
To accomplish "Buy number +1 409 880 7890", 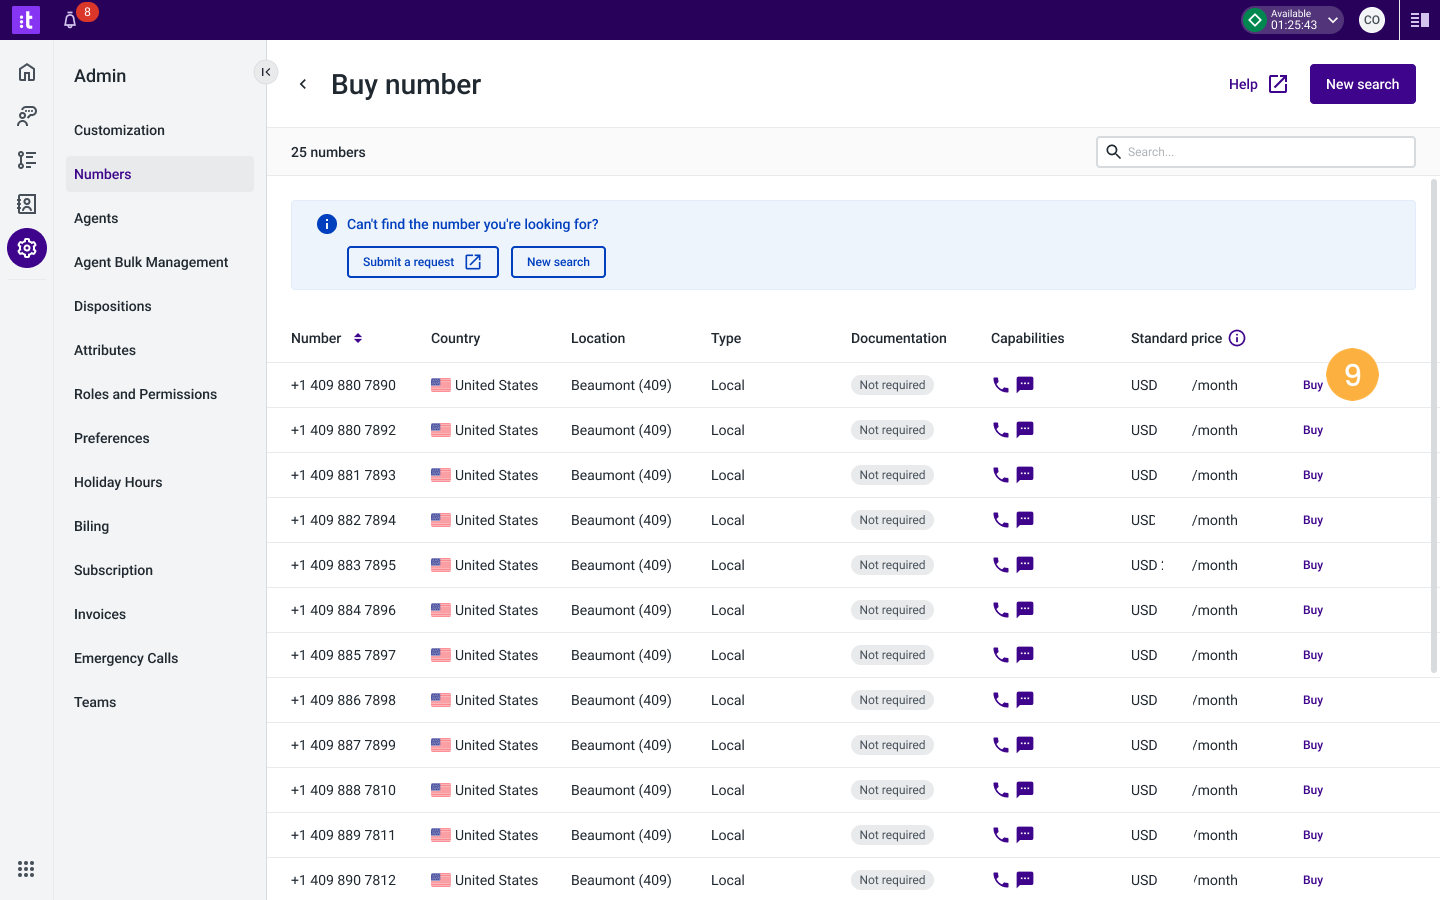I will [x=1313, y=384].
